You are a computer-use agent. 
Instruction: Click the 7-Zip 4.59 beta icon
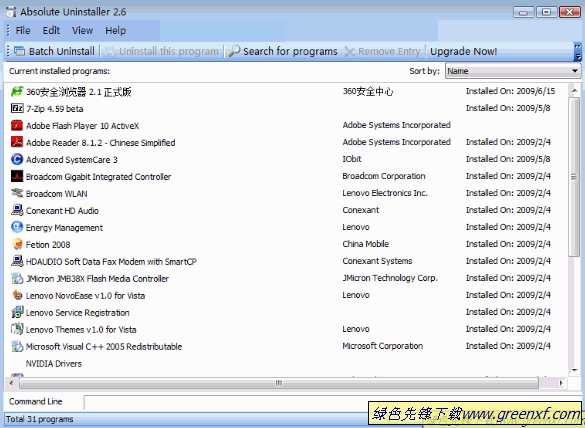click(17, 109)
